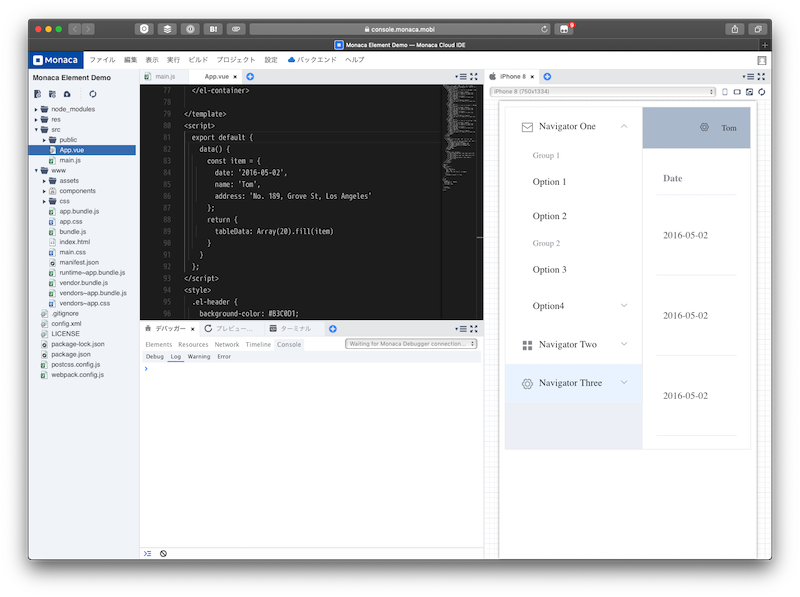Viewport: 800px width, 597px height.
Task: Click the gear icon next to Tom
Action: (704, 127)
